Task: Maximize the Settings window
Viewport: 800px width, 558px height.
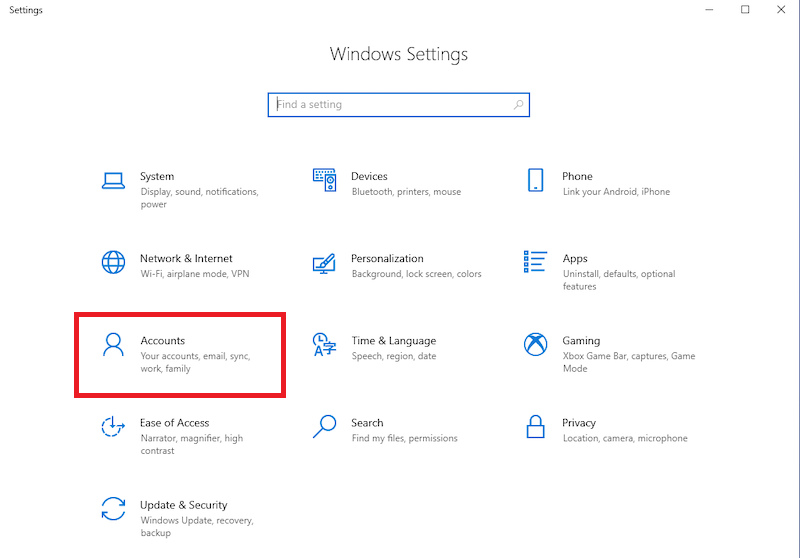Action: pos(745,10)
